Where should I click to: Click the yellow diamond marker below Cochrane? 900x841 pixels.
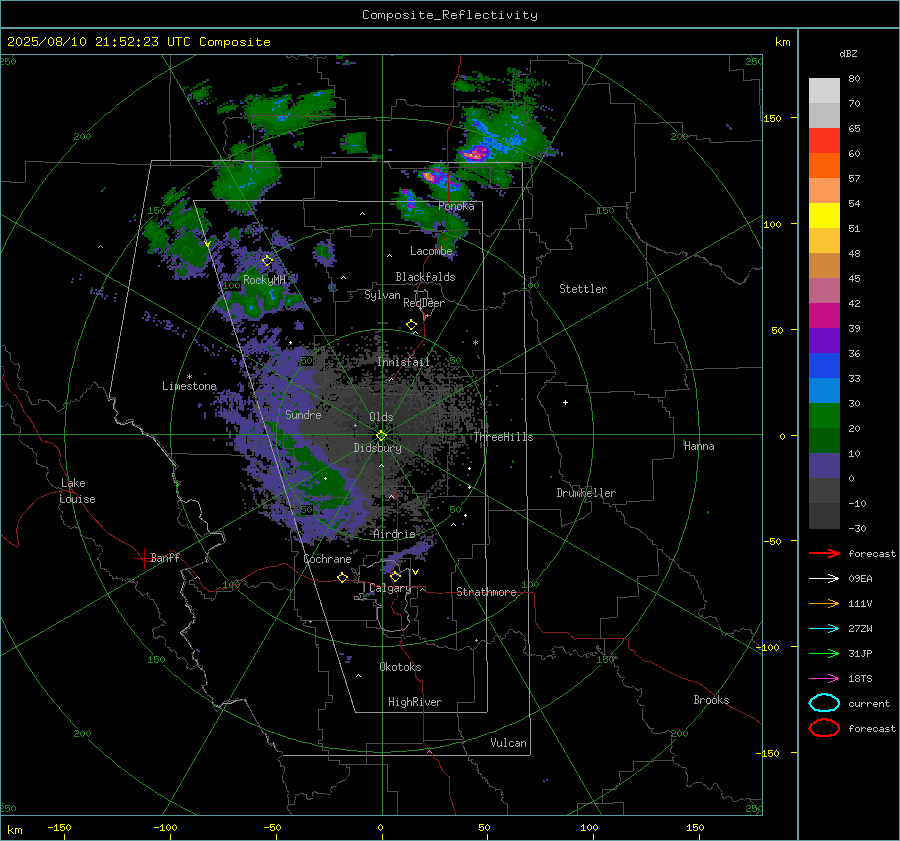point(342,577)
